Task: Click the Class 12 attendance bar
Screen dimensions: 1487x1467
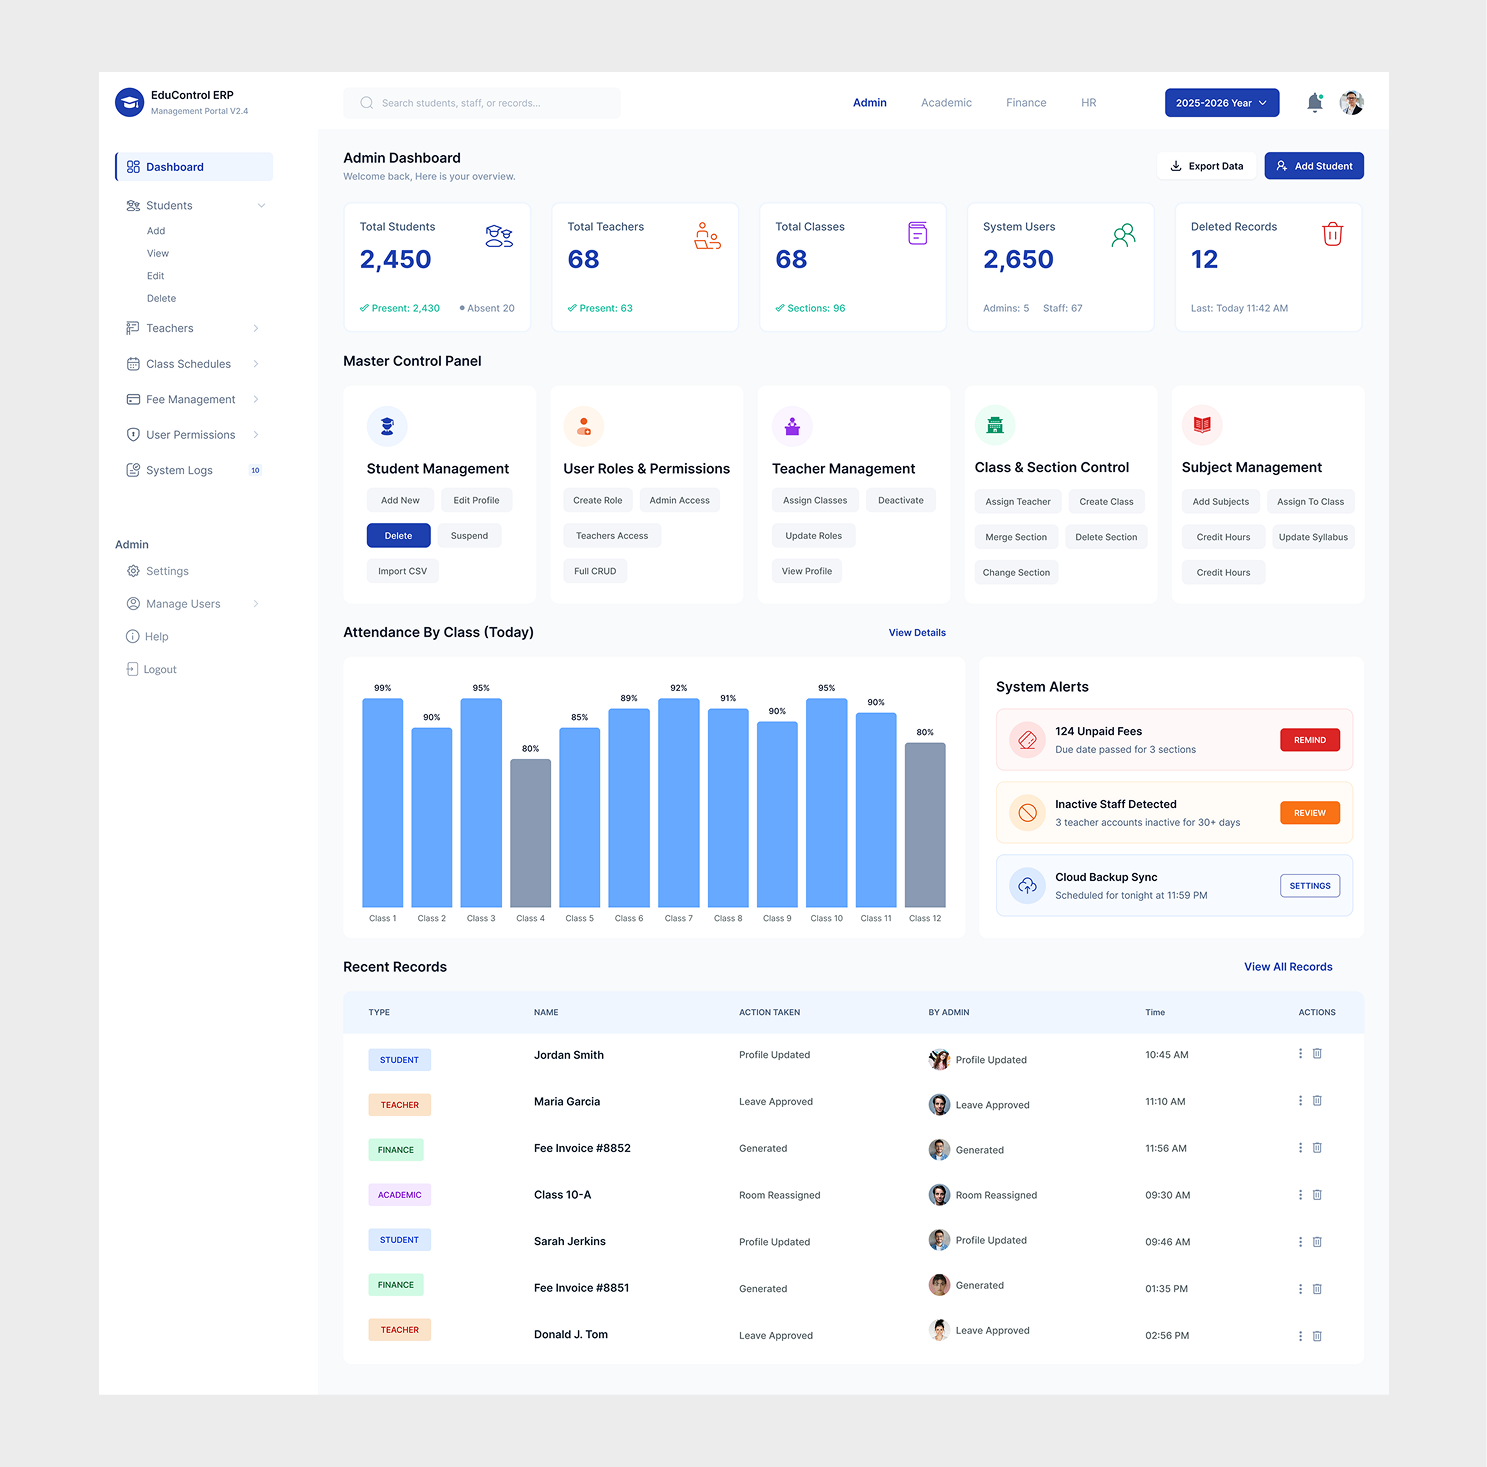Action: point(925,825)
